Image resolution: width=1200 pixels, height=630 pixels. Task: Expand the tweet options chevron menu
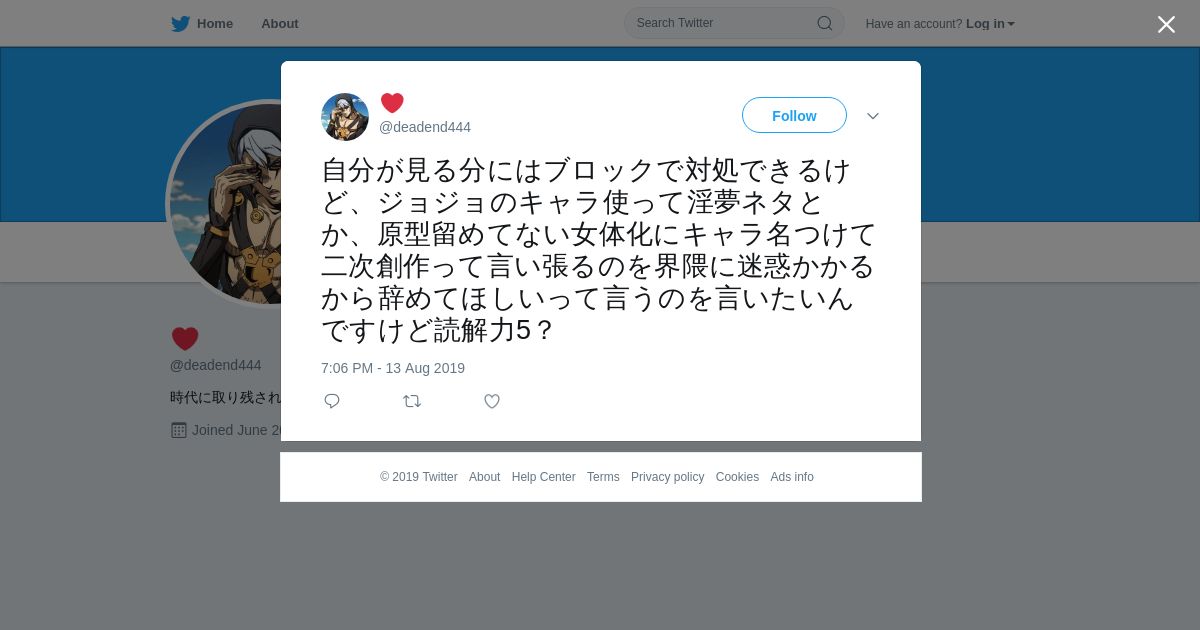[x=873, y=116]
